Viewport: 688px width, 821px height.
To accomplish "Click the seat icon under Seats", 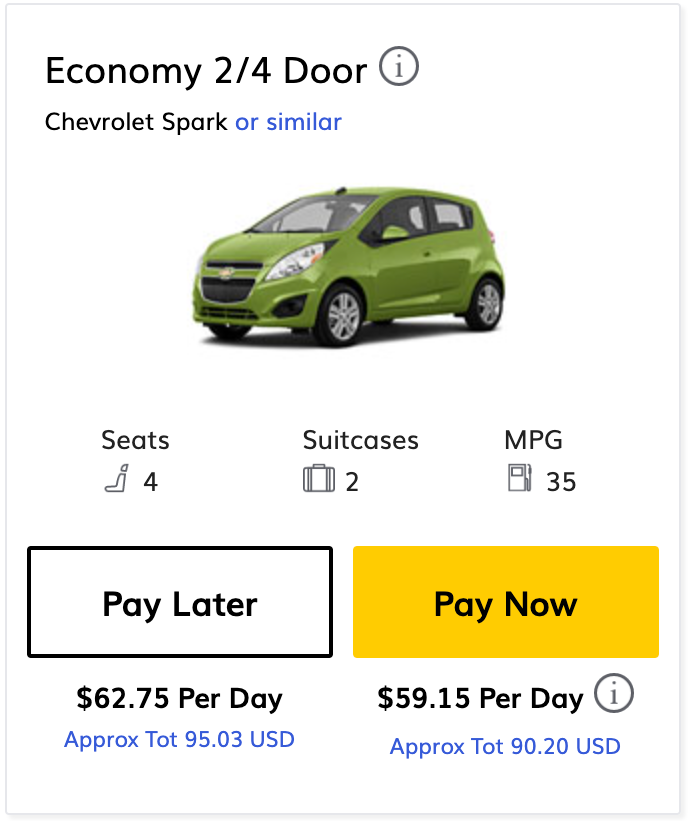I will [117, 481].
